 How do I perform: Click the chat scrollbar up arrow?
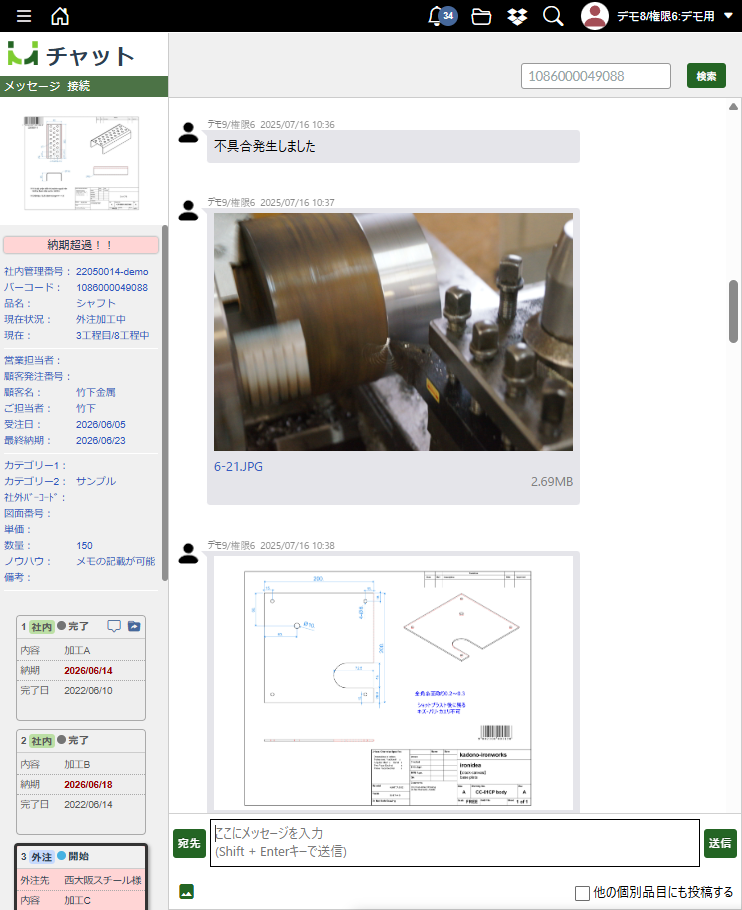pos(733,107)
